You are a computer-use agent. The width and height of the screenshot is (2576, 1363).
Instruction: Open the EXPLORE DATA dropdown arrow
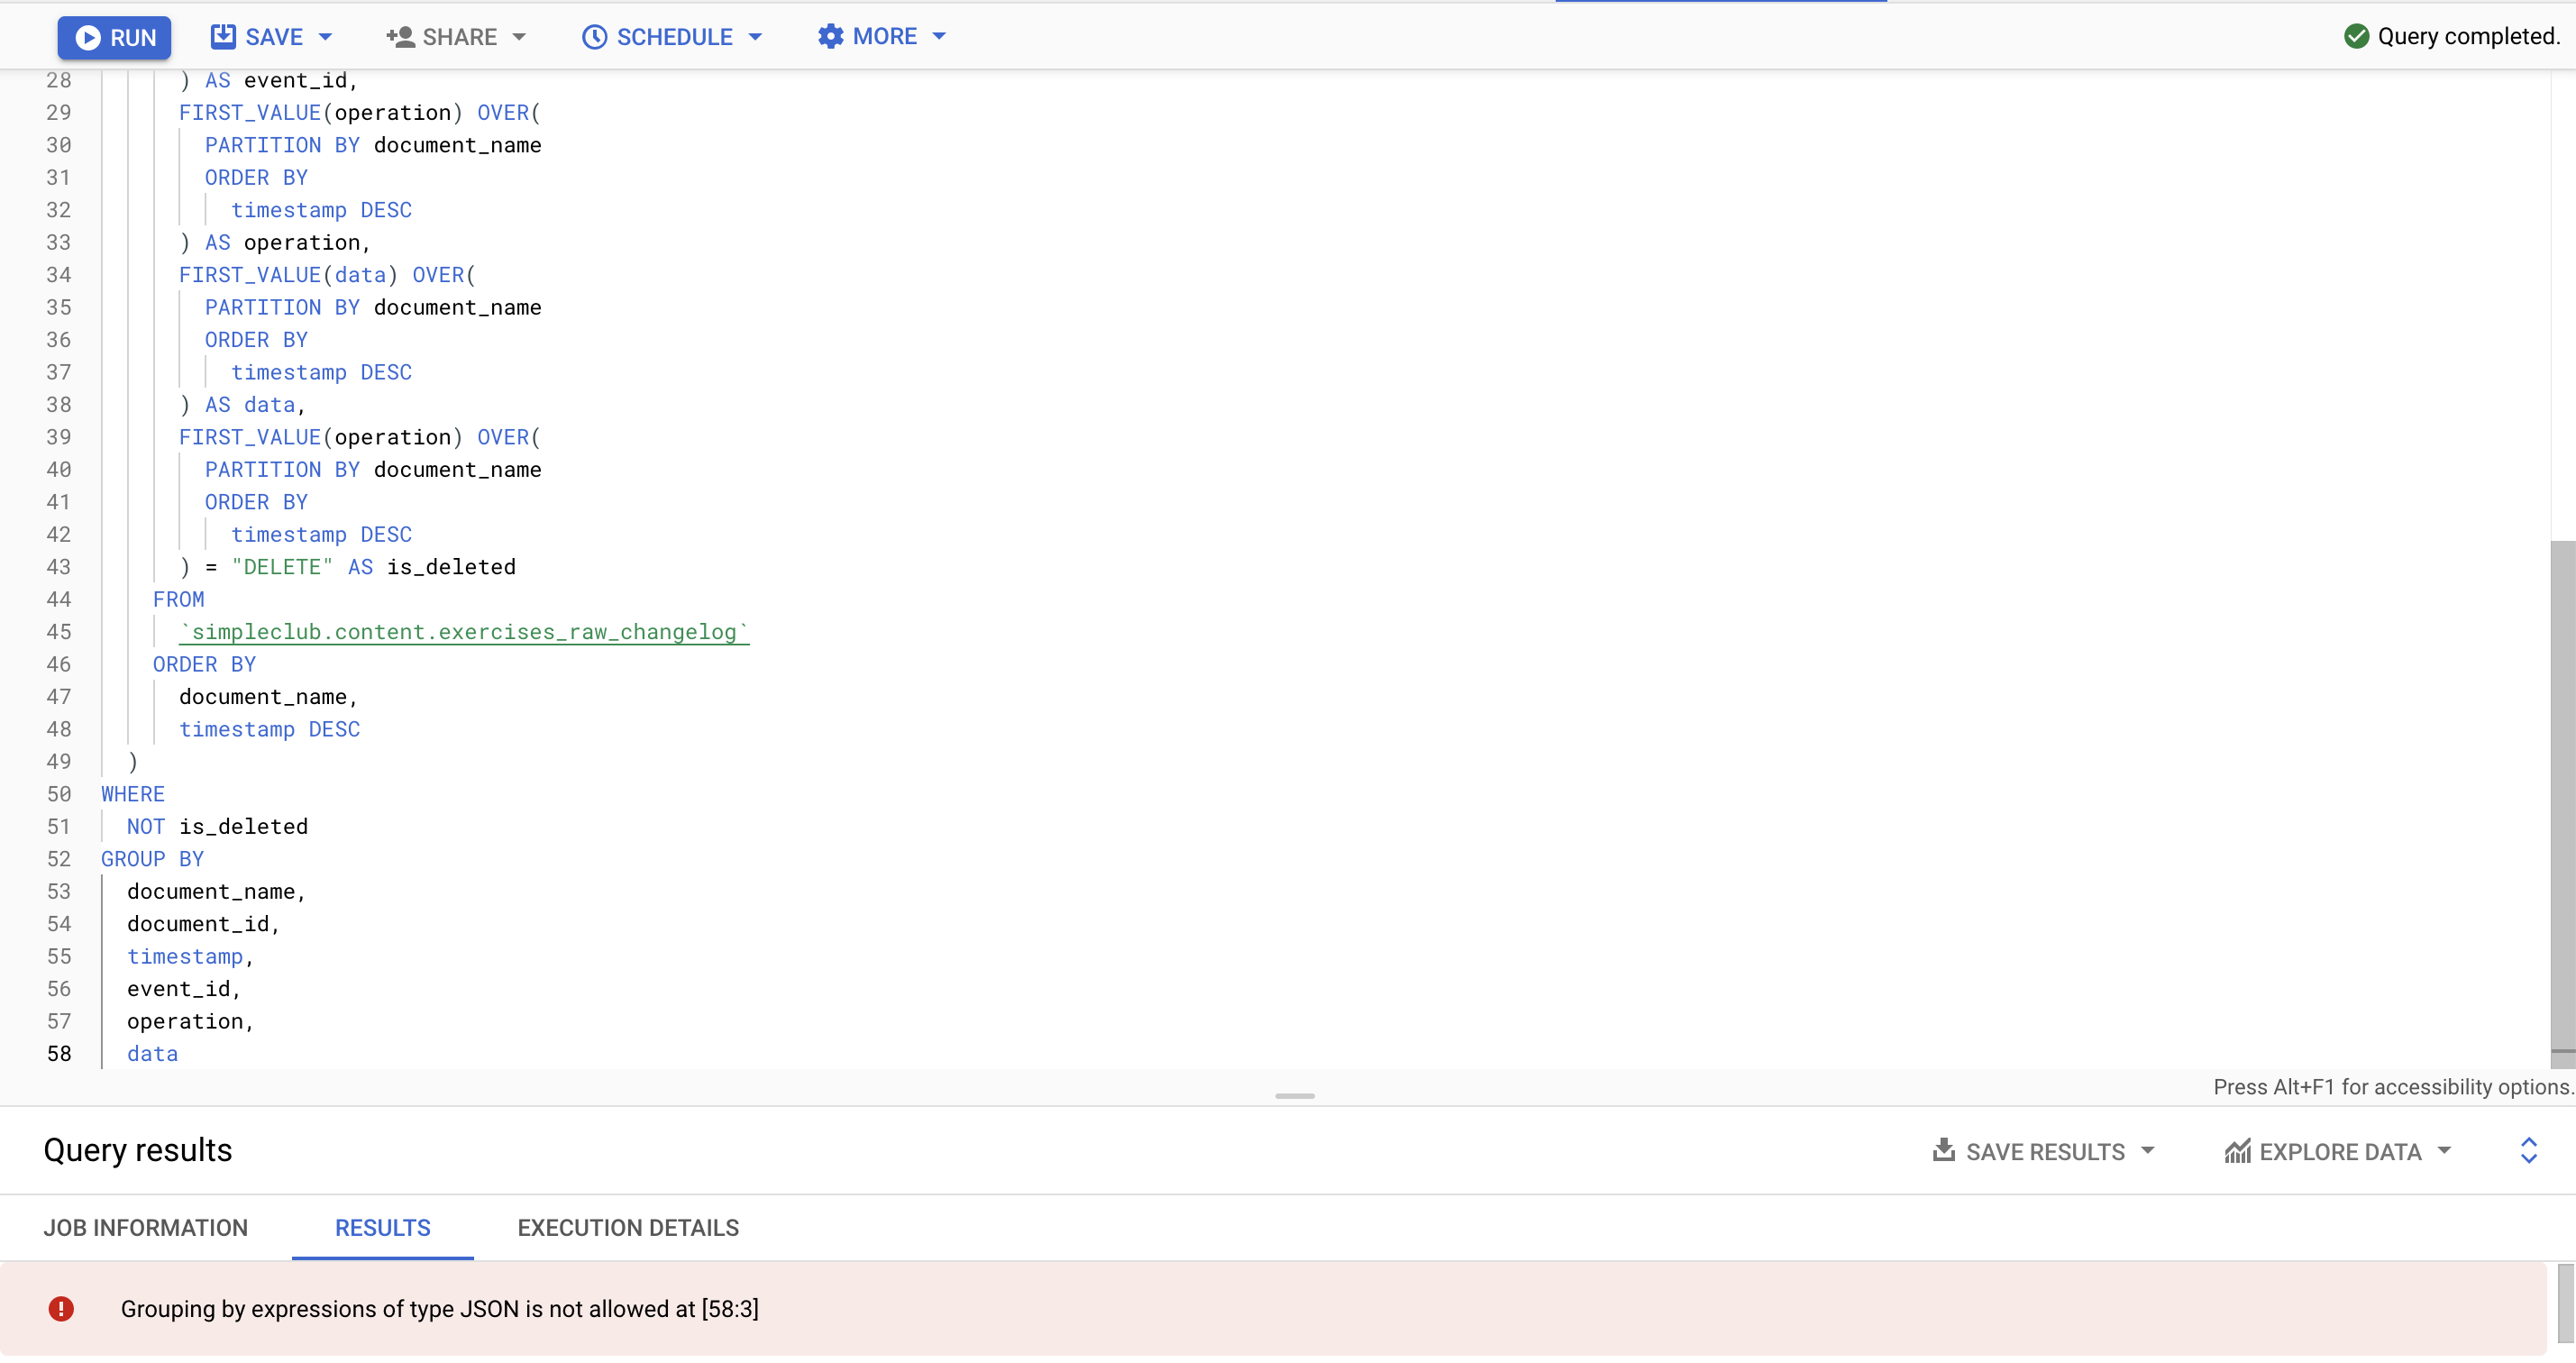point(2444,1151)
